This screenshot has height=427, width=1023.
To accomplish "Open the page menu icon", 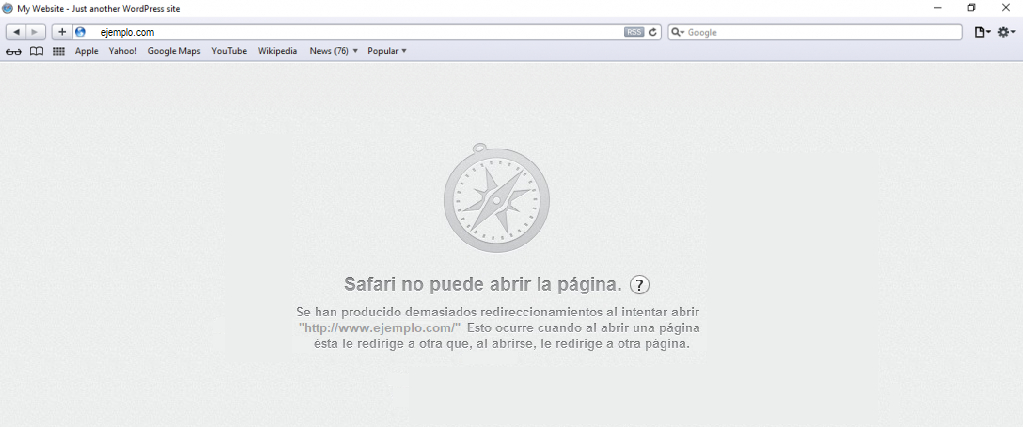I will (x=982, y=32).
